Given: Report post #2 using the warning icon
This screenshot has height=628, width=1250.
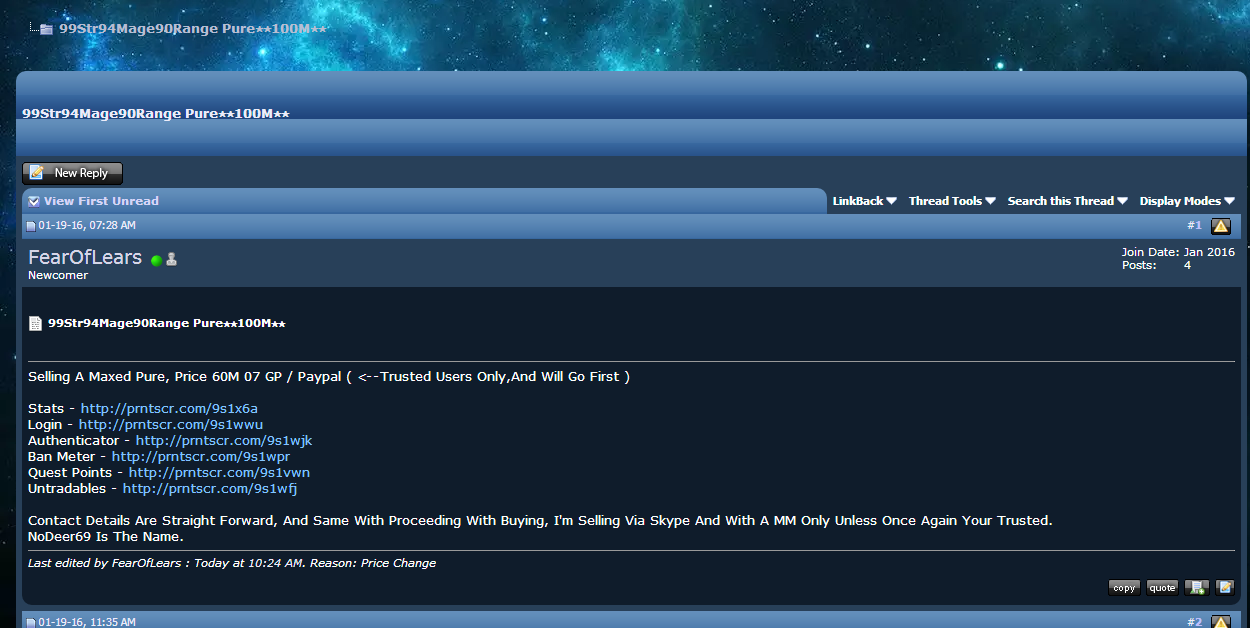Looking at the screenshot, I should (1221, 621).
